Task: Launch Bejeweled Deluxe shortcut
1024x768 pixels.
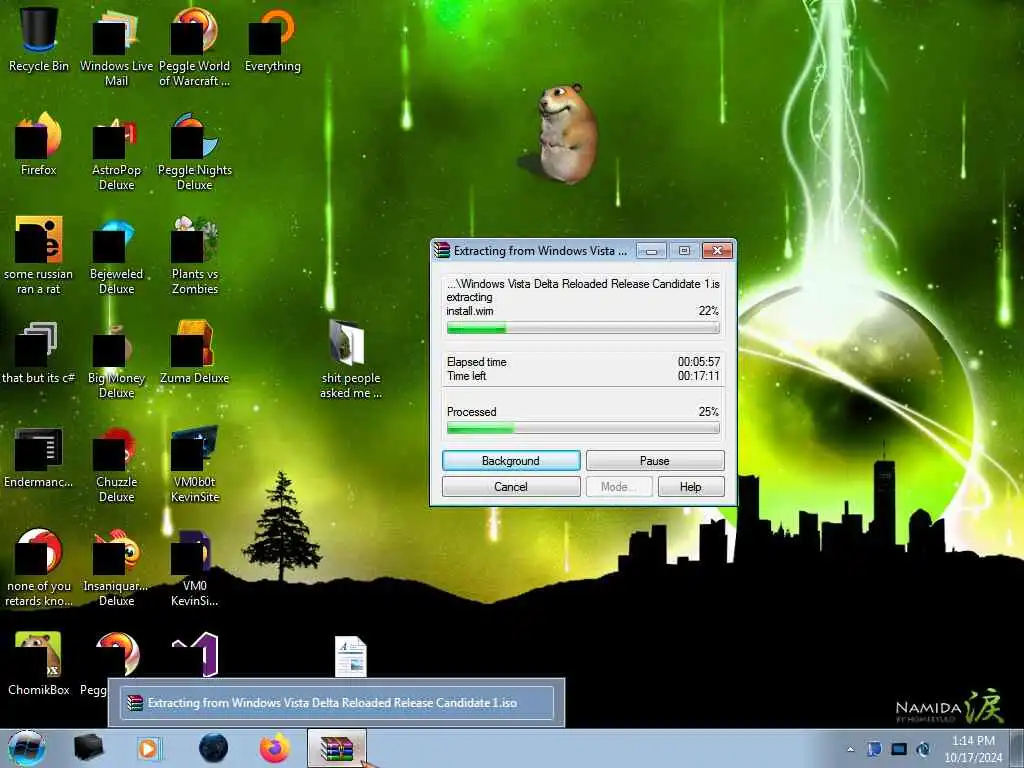Action: pyautogui.click(x=116, y=255)
